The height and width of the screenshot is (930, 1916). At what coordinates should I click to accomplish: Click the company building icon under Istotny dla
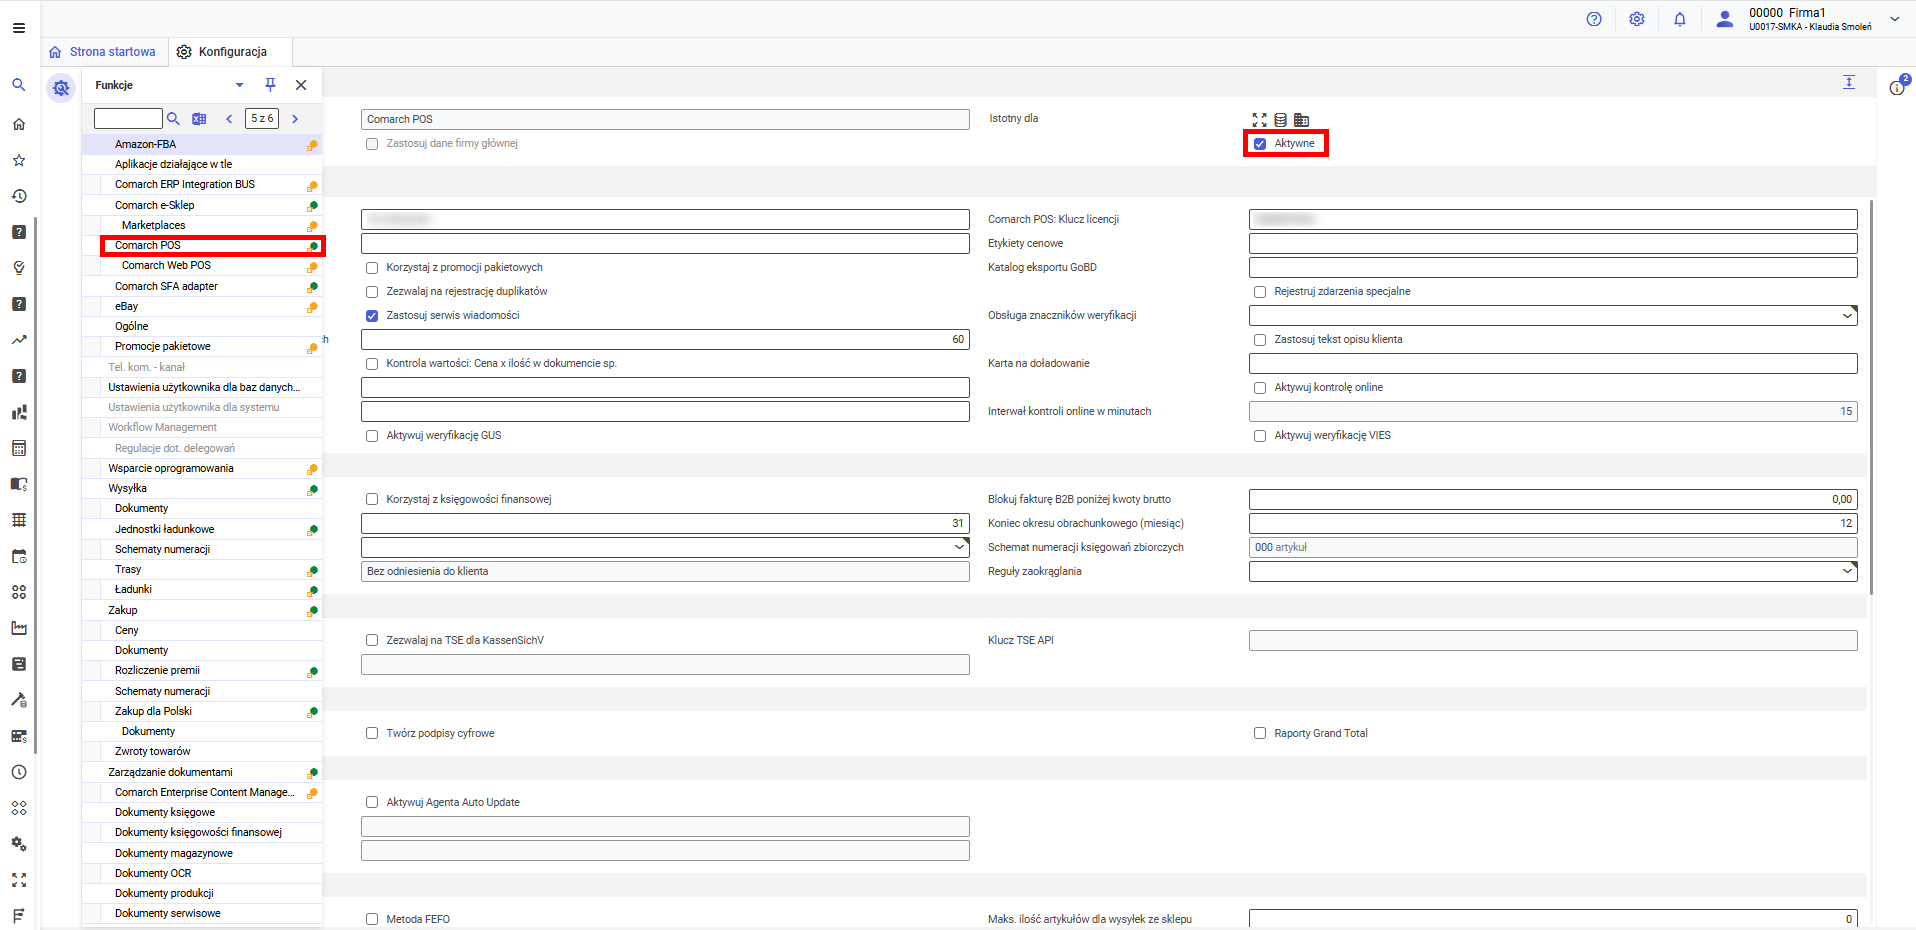1301,120
